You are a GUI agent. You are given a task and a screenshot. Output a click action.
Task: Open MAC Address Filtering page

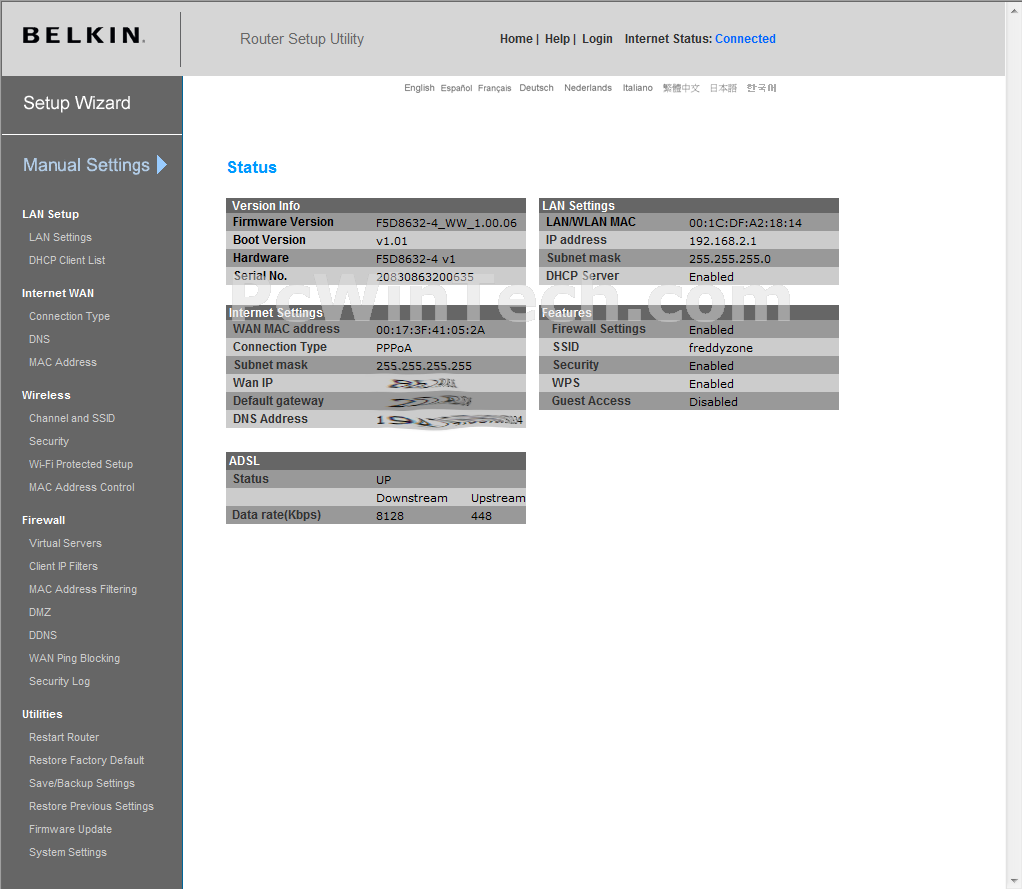[83, 589]
